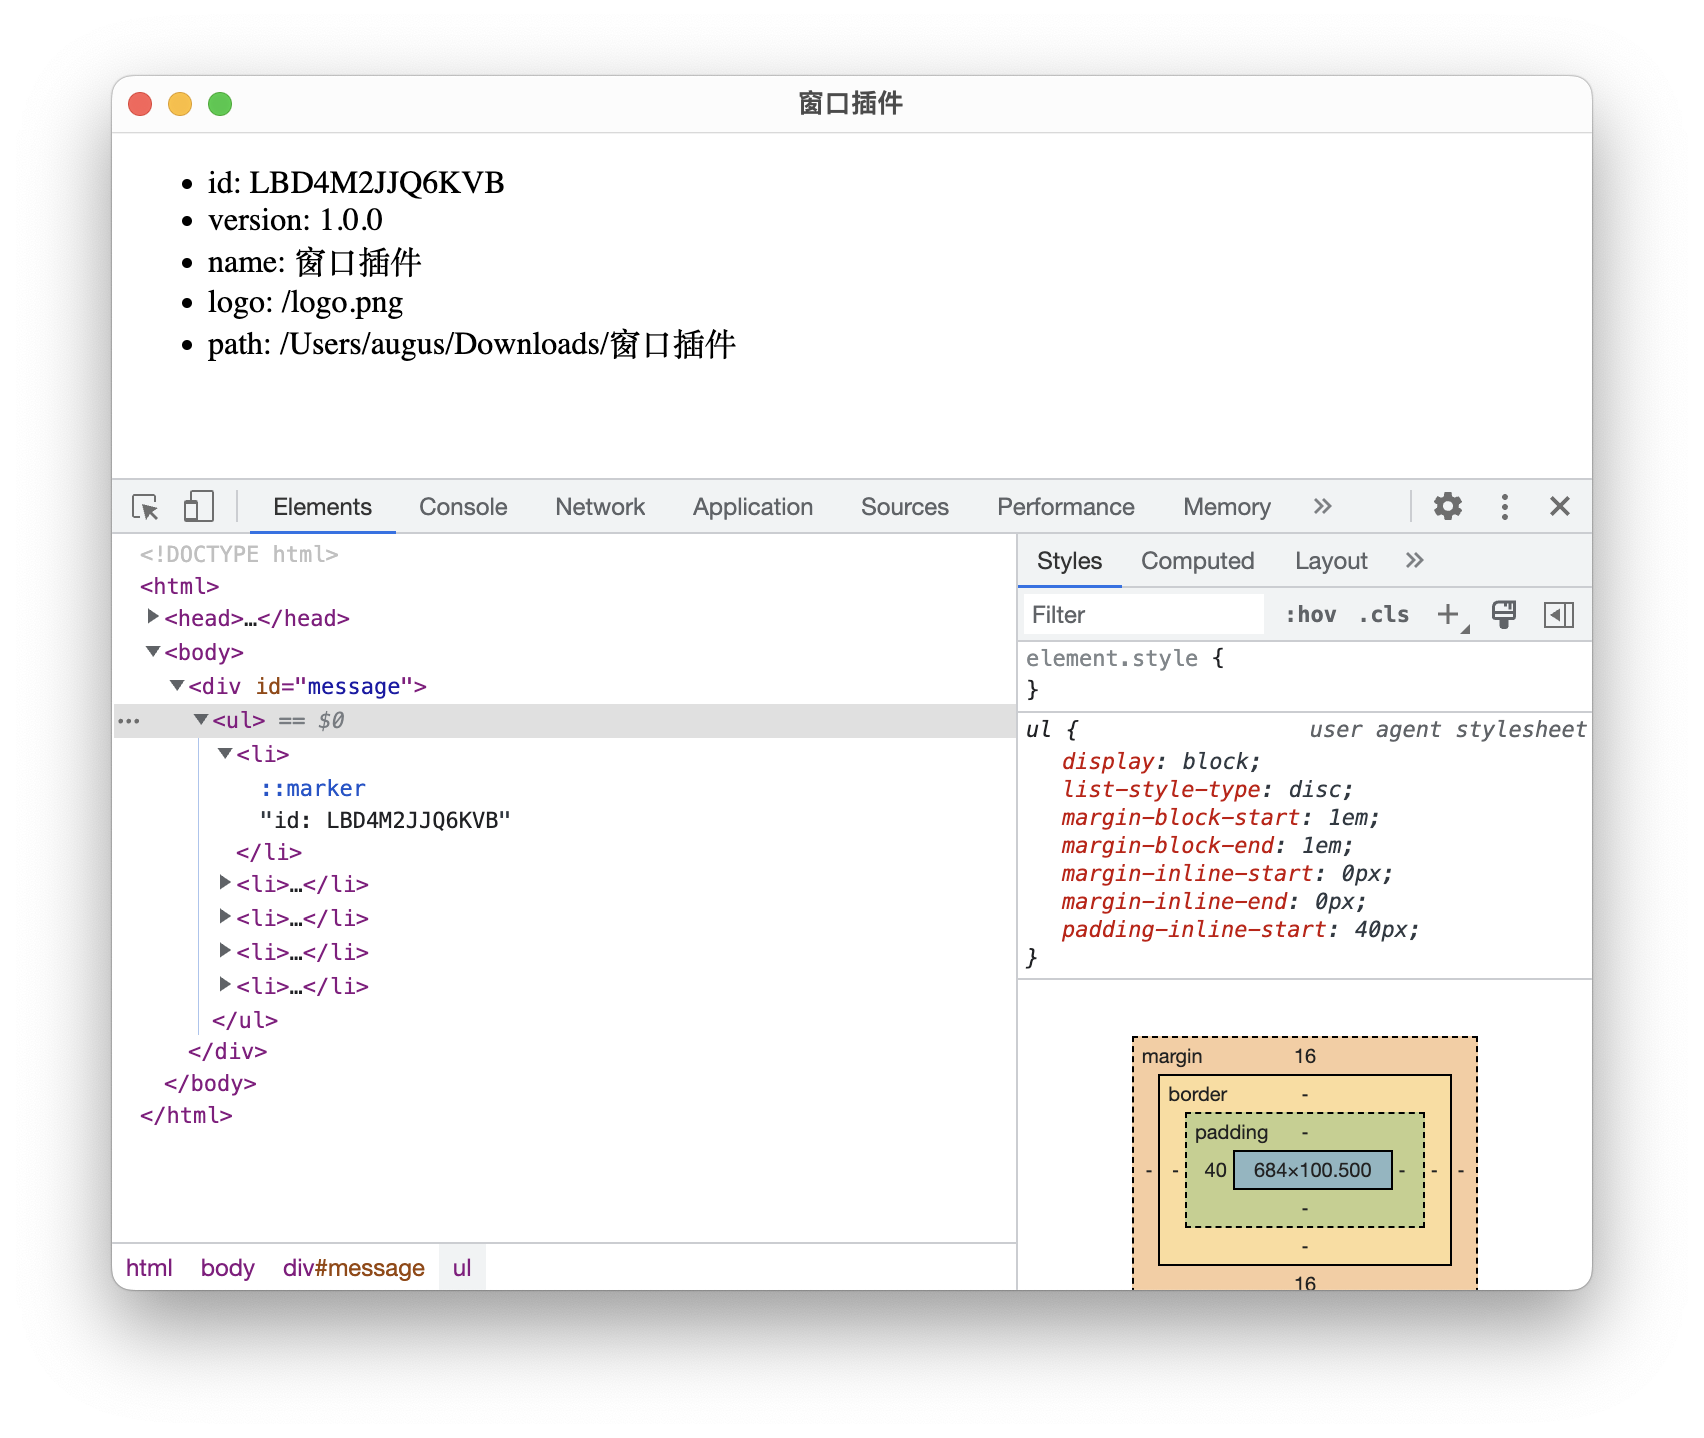This screenshot has height=1438, width=1704.
Task: Collapse the body element node
Action: 153,651
